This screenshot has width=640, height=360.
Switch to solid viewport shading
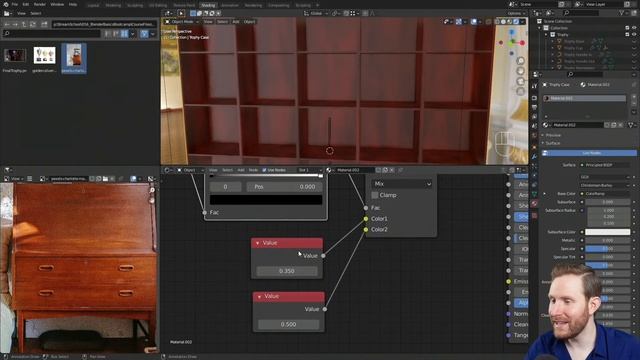click(503, 22)
